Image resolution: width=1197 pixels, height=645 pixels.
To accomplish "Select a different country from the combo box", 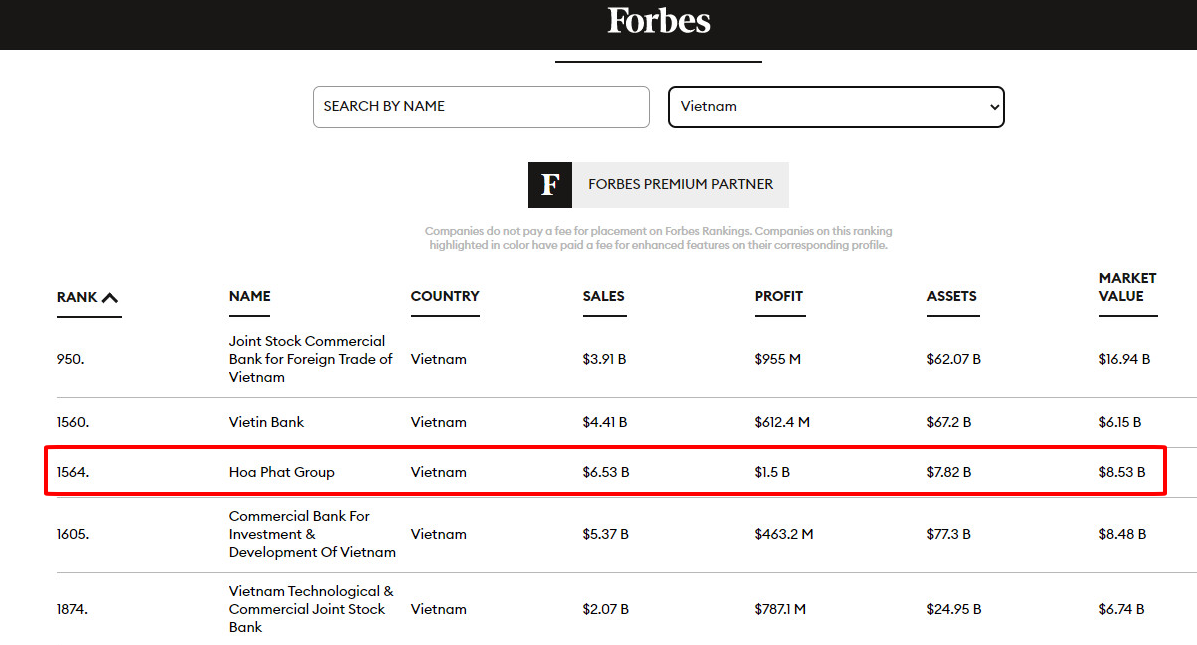I will coord(836,107).
